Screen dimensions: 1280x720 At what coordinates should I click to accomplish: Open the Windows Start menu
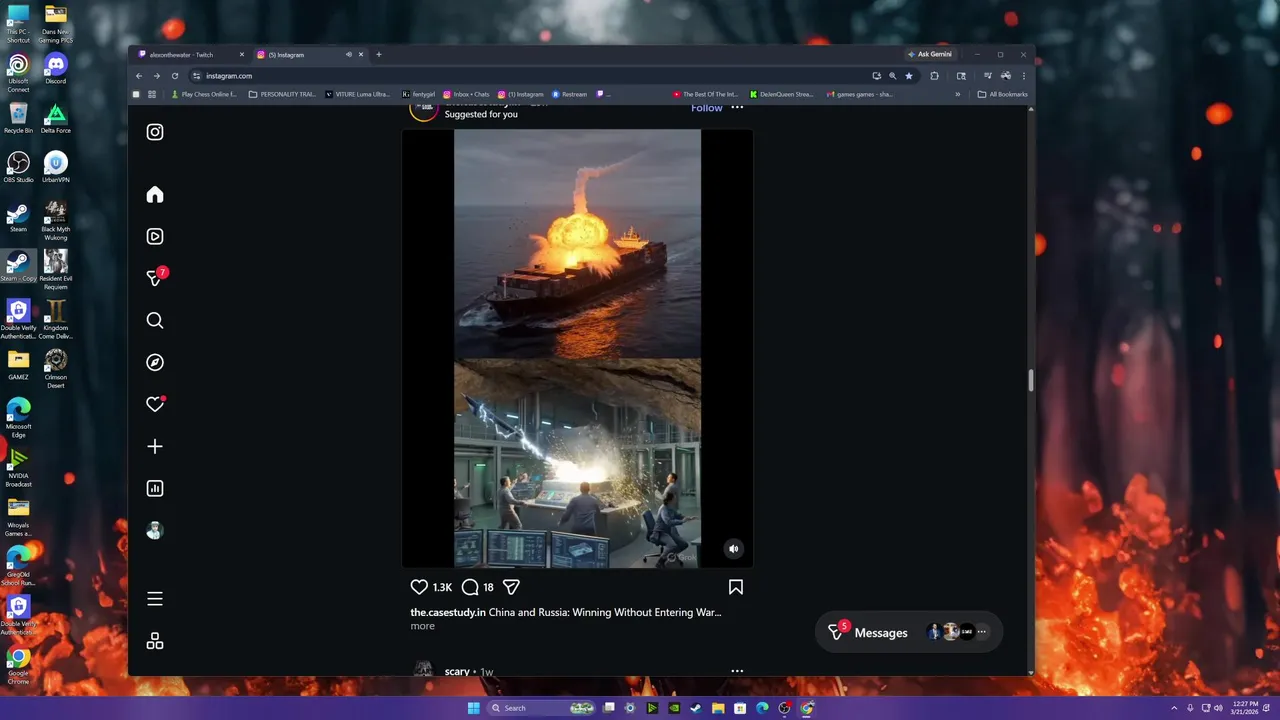click(x=473, y=708)
